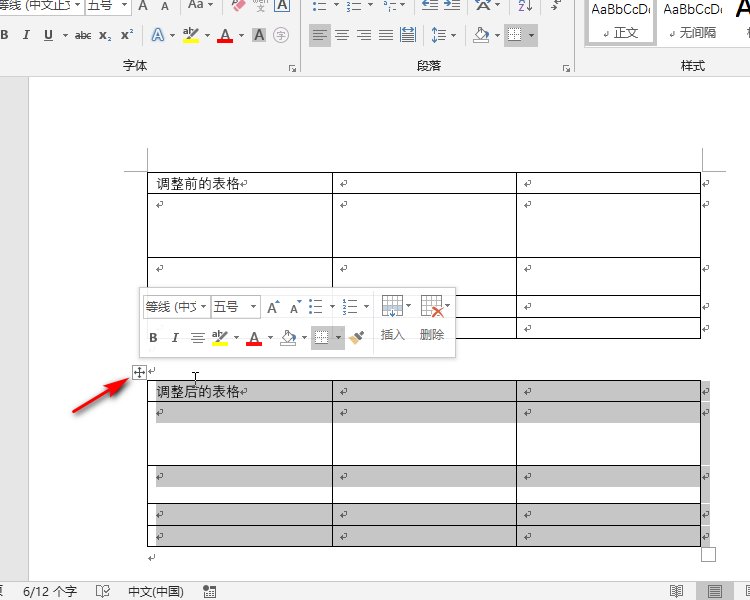Decrease font size in mini toolbar

point(295,307)
